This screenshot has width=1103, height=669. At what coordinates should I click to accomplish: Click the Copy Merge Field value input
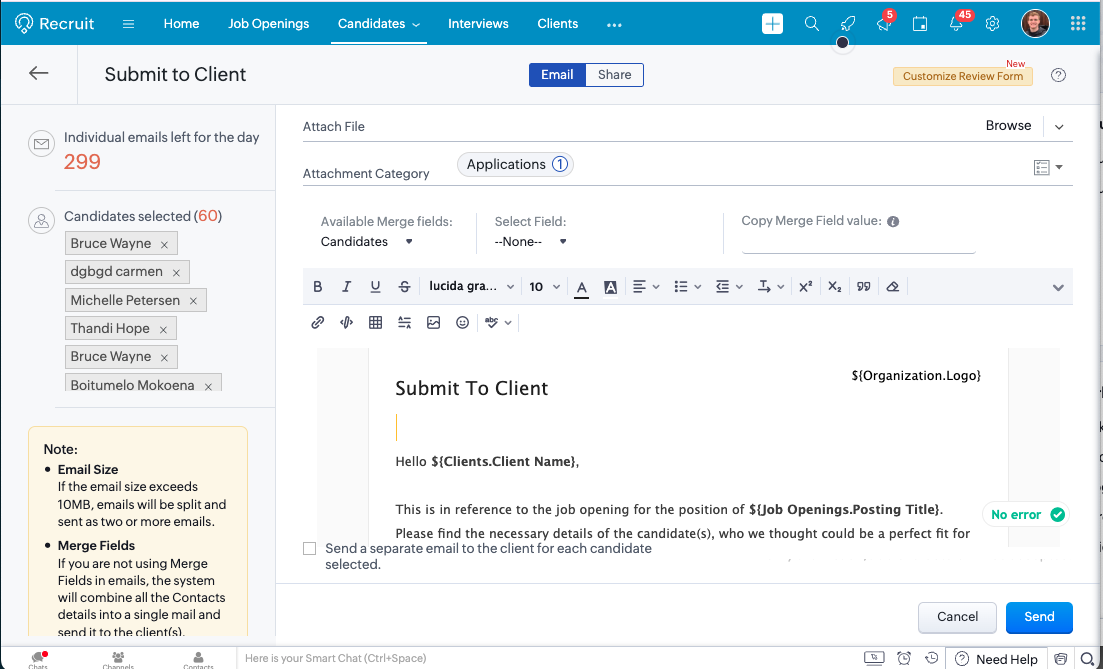[858, 243]
